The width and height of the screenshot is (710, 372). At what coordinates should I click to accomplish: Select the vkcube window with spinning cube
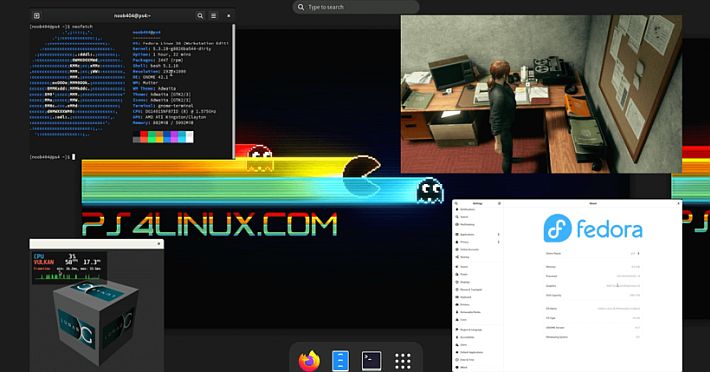pyautogui.click(x=96, y=305)
